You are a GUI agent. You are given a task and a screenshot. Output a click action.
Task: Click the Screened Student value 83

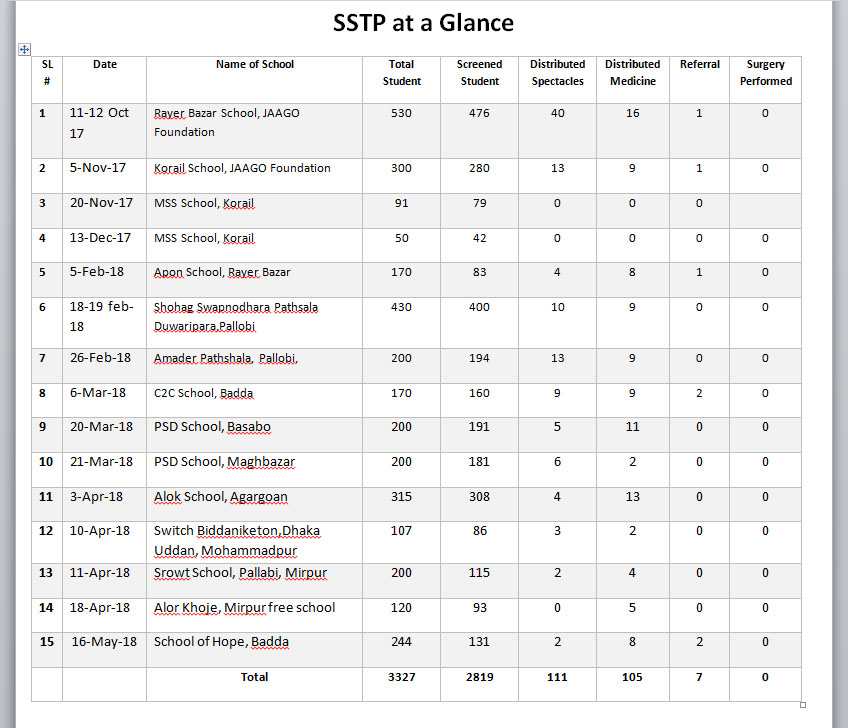480,272
